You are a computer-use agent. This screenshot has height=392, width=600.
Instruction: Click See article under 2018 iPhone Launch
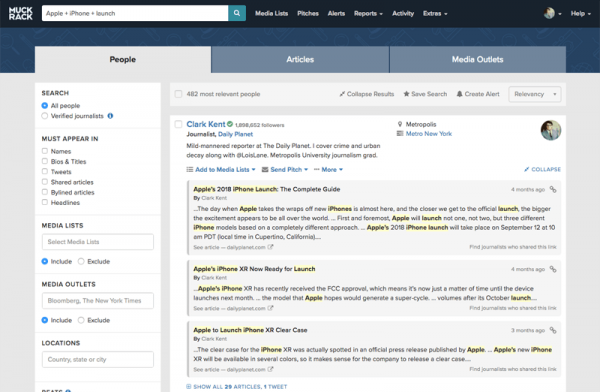click(x=233, y=247)
